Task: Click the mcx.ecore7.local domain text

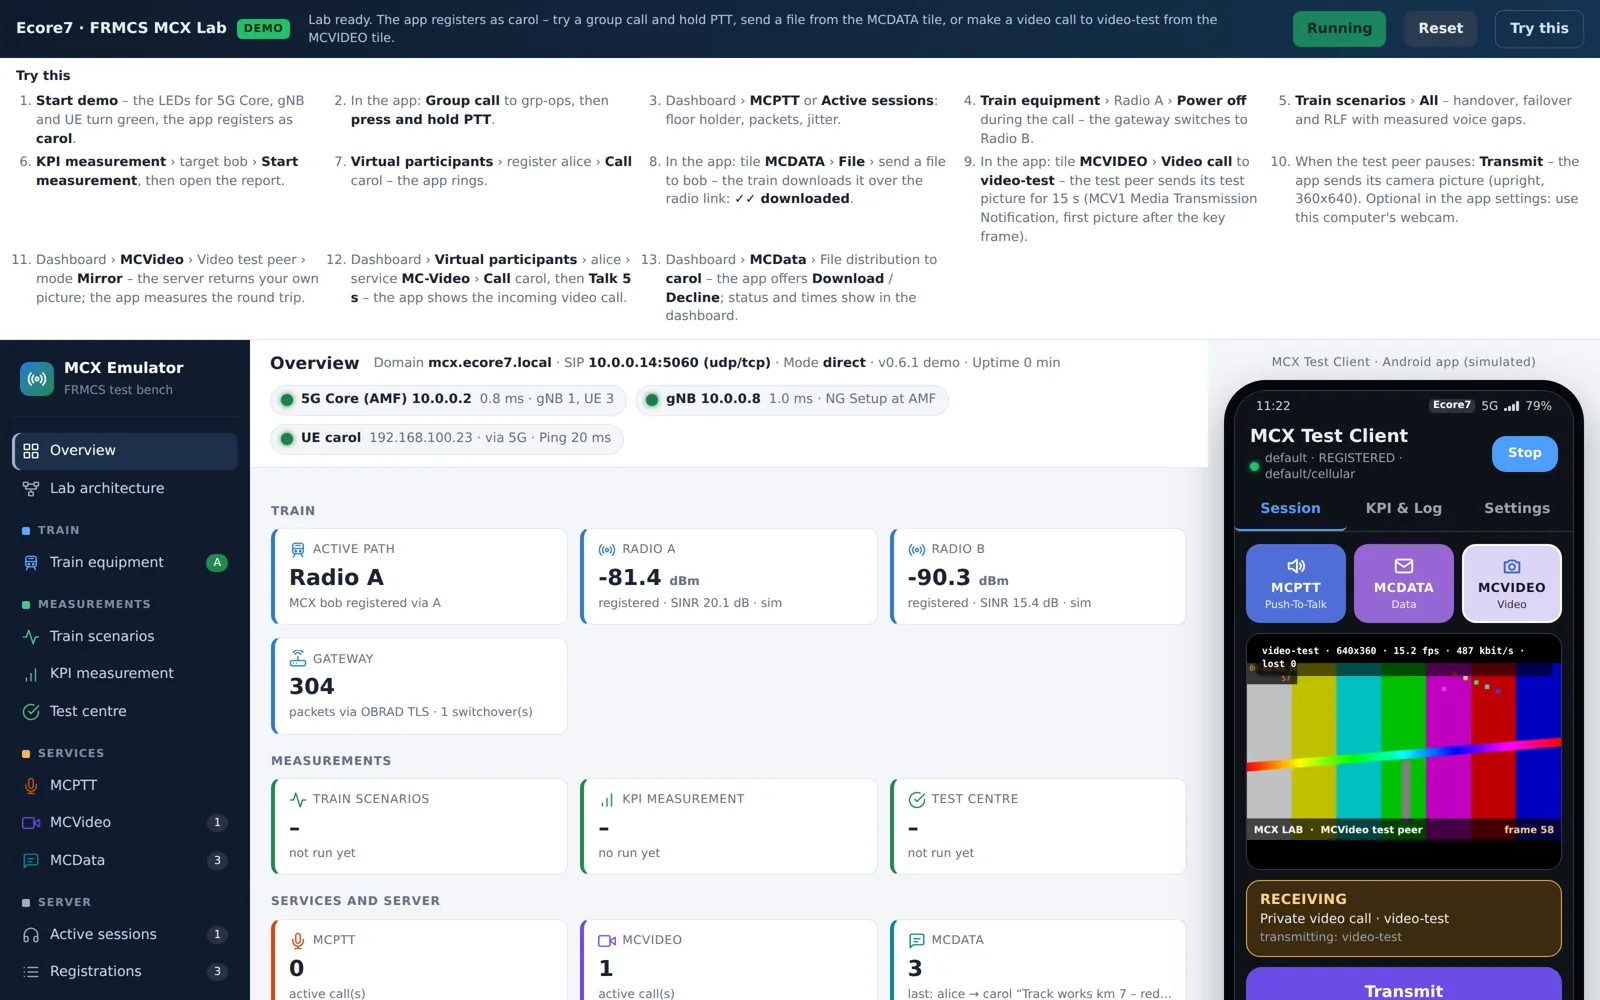Action: (x=490, y=363)
